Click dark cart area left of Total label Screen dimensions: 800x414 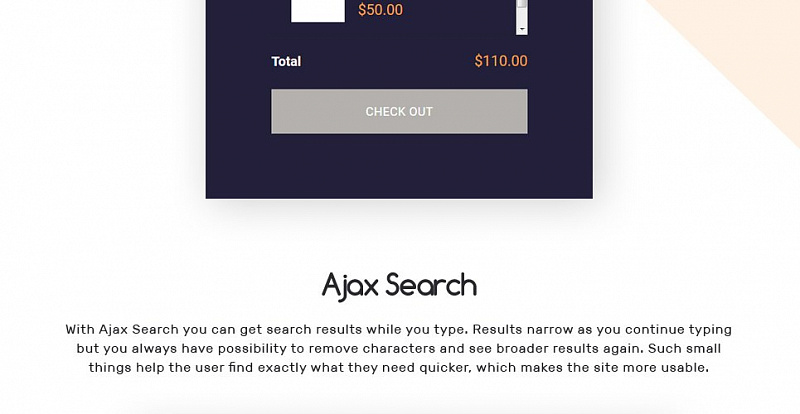(238, 61)
